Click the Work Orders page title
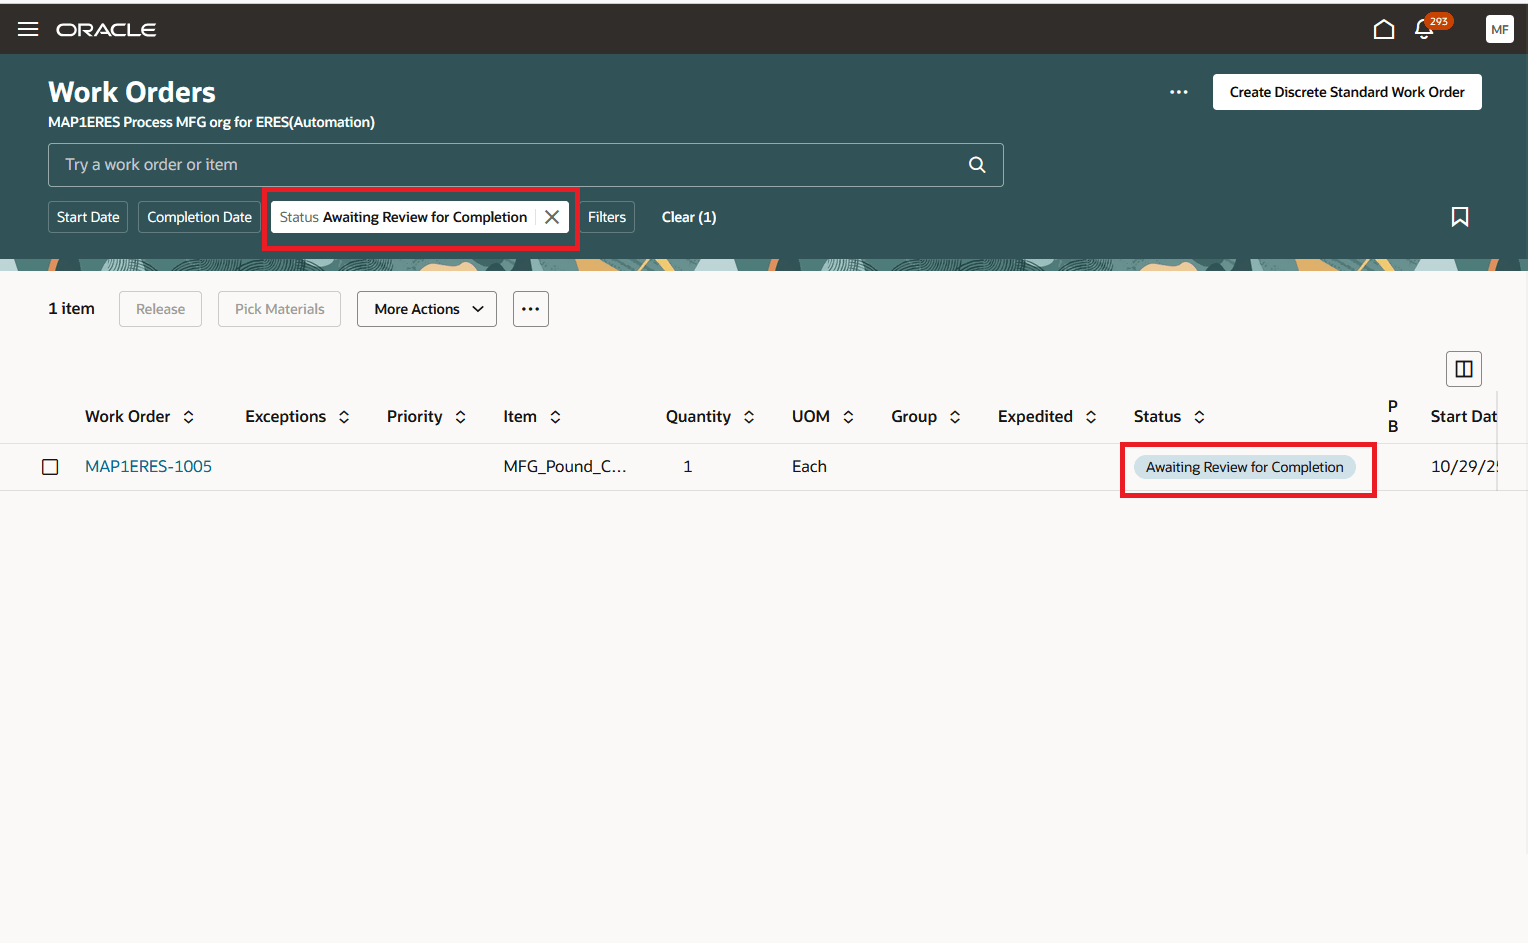Viewport: 1528px width, 943px height. (x=132, y=92)
